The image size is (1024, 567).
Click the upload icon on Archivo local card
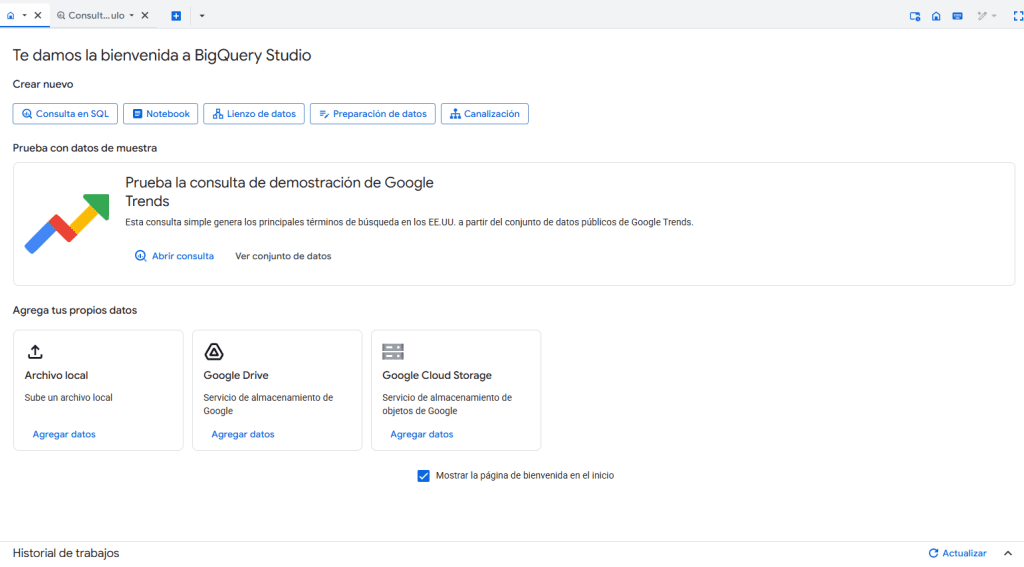click(x=35, y=351)
